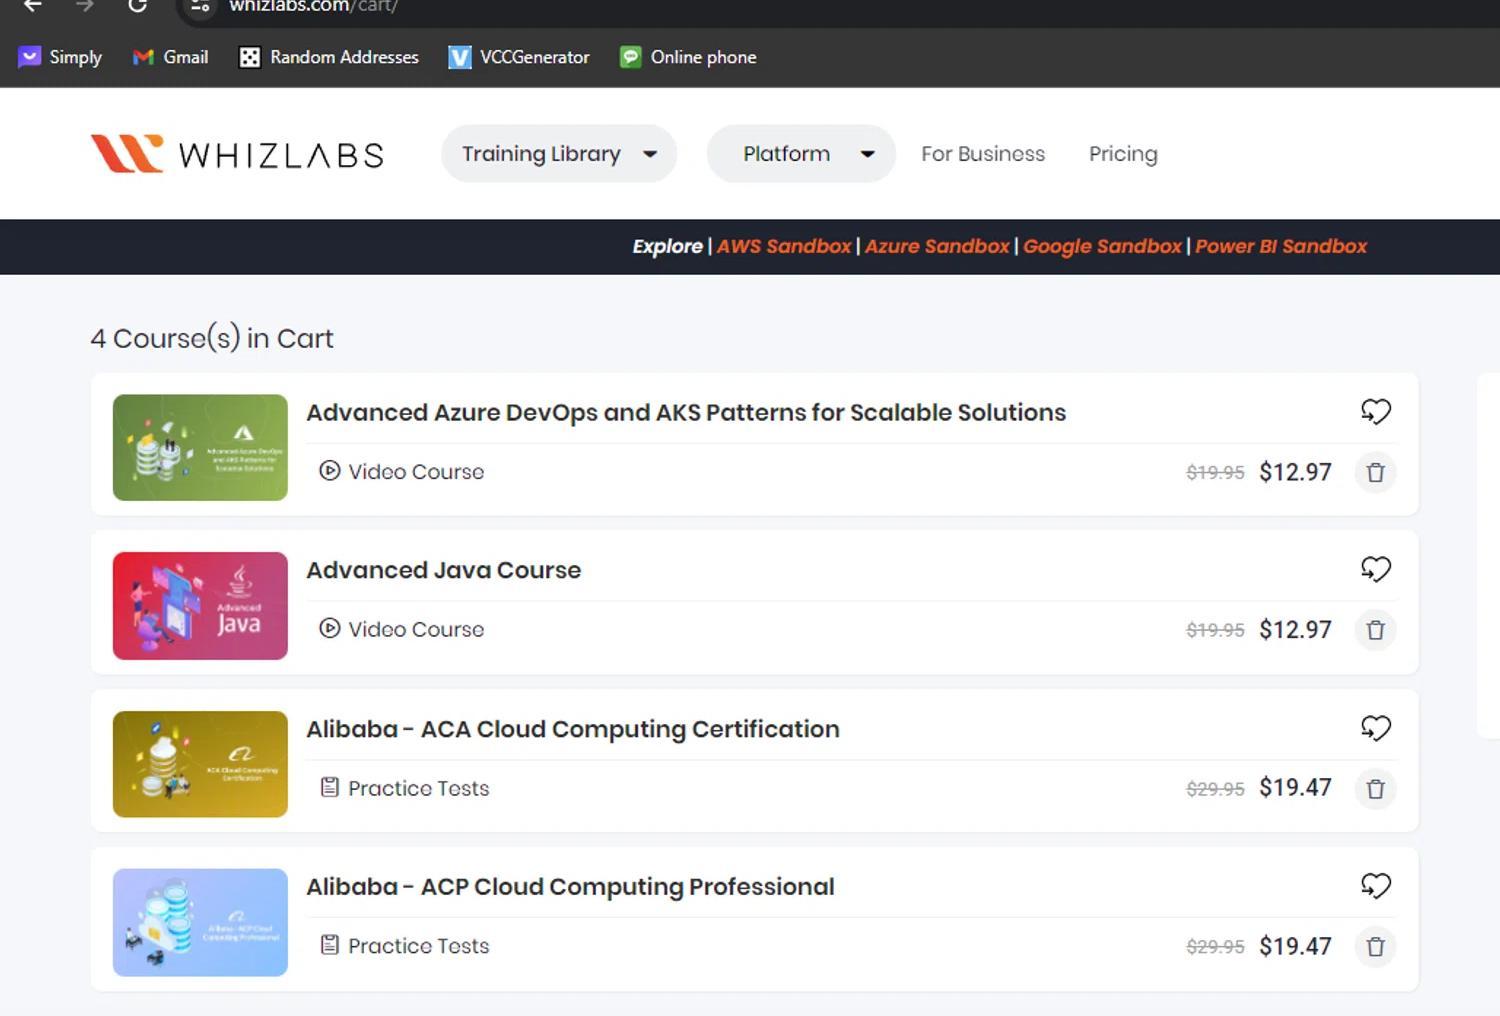
Task: Open the Alibaba ACP course thumbnail
Action: tap(200, 922)
